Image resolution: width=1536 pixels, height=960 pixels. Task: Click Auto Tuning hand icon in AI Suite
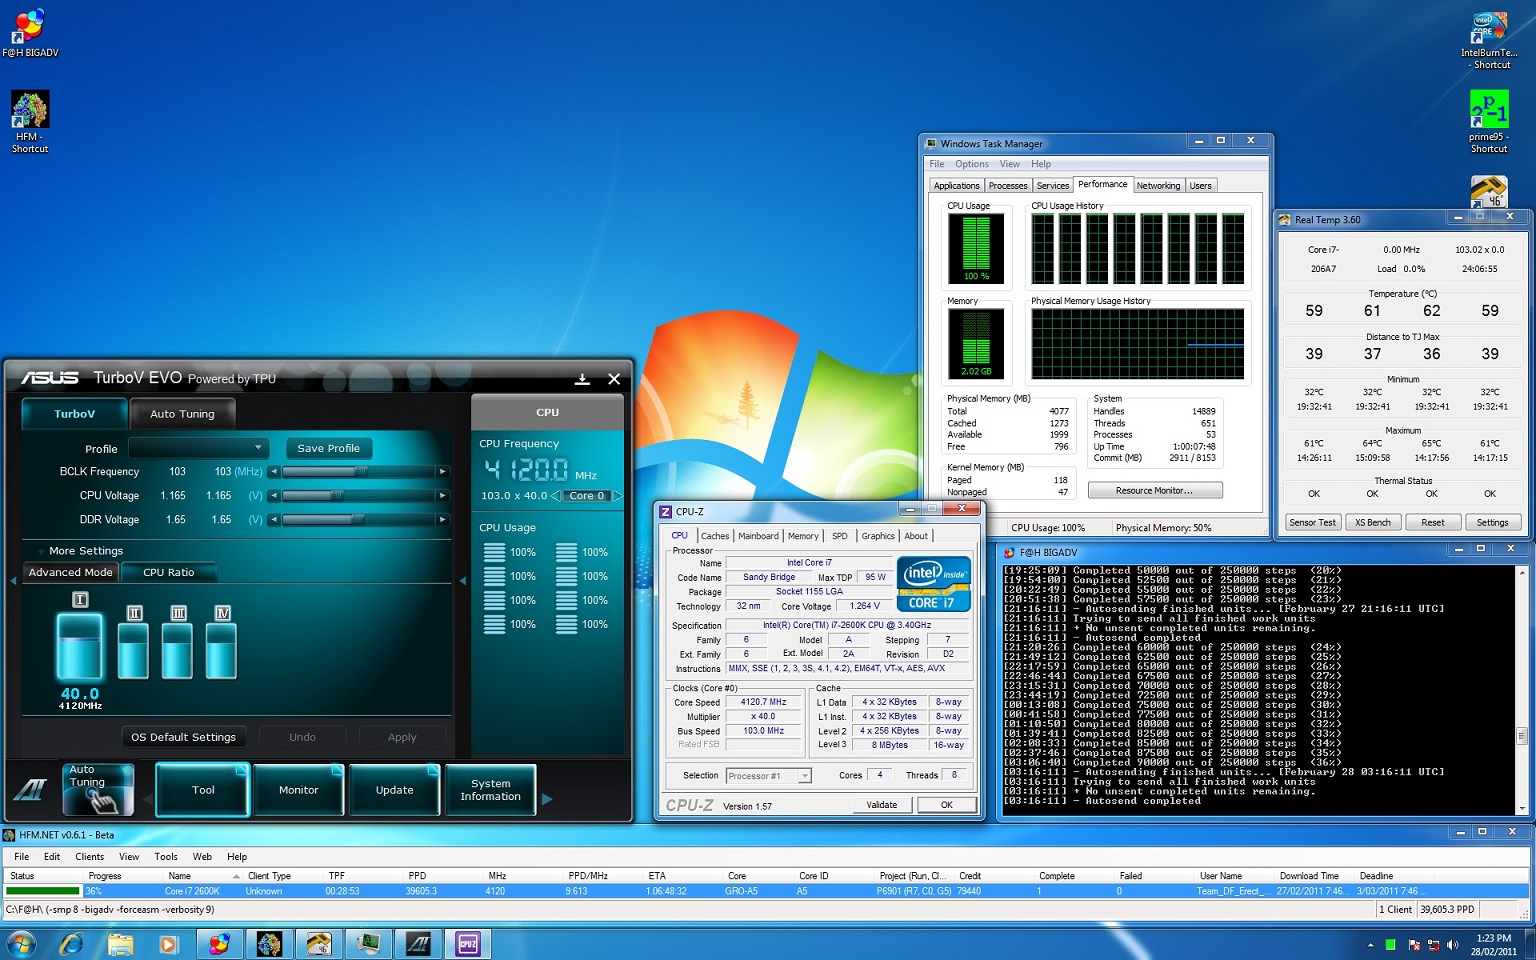tap(98, 790)
